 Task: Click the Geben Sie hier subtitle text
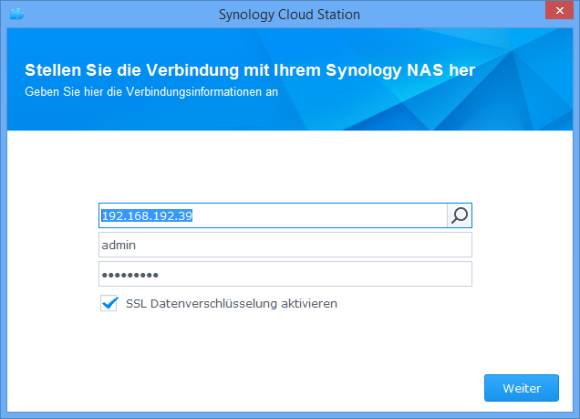pyautogui.click(x=151, y=91)
